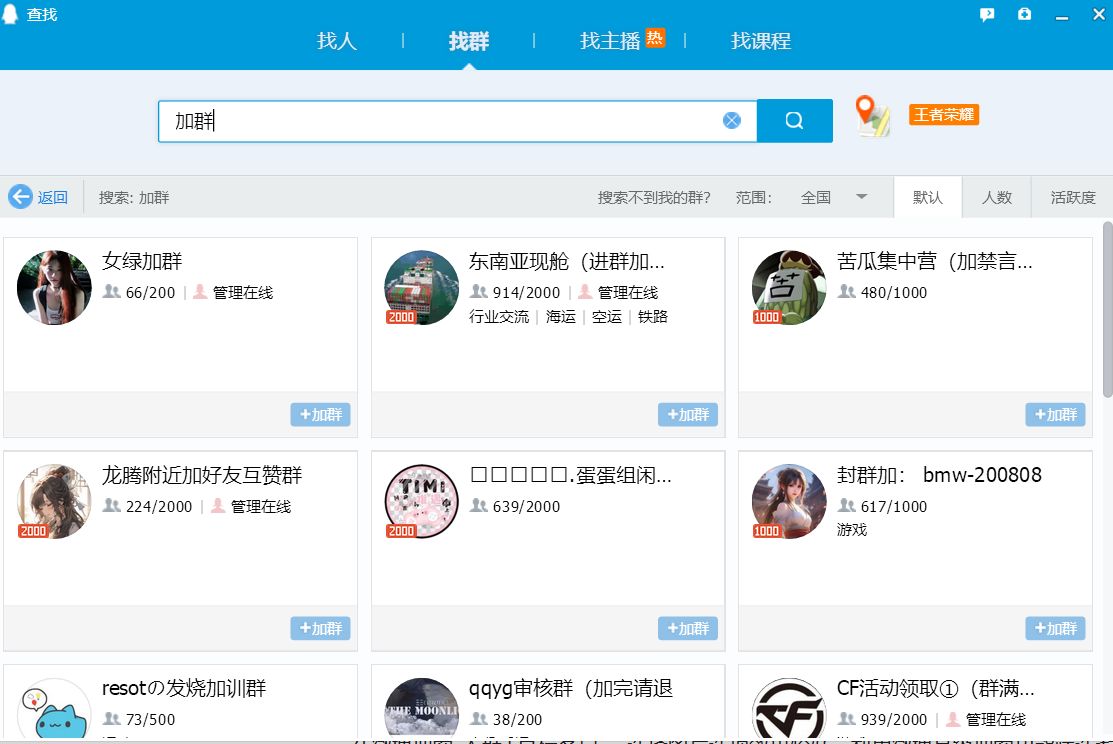Join 女绿加群 with +加群 button
This screenshot has height=744, width=1113.
(x=320, y=415)
